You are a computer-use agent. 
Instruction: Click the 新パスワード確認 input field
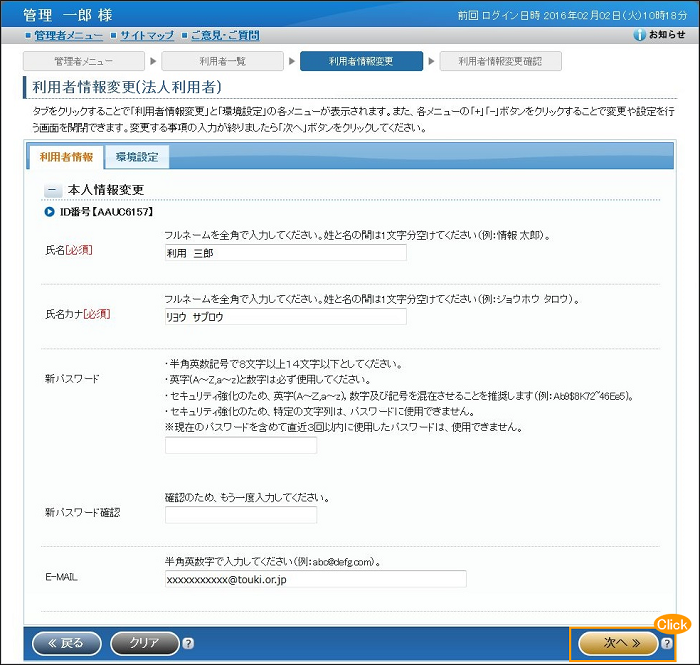point(241,515)
